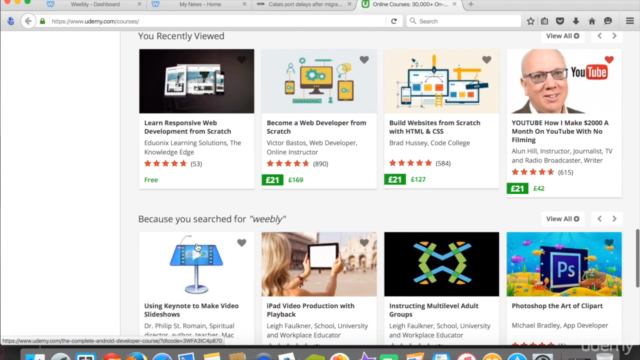The width and height of the screenshot is (640, 360).
Task: Toggle wishlist heart on Using Keynote course
Action: (x=242, y=243)
